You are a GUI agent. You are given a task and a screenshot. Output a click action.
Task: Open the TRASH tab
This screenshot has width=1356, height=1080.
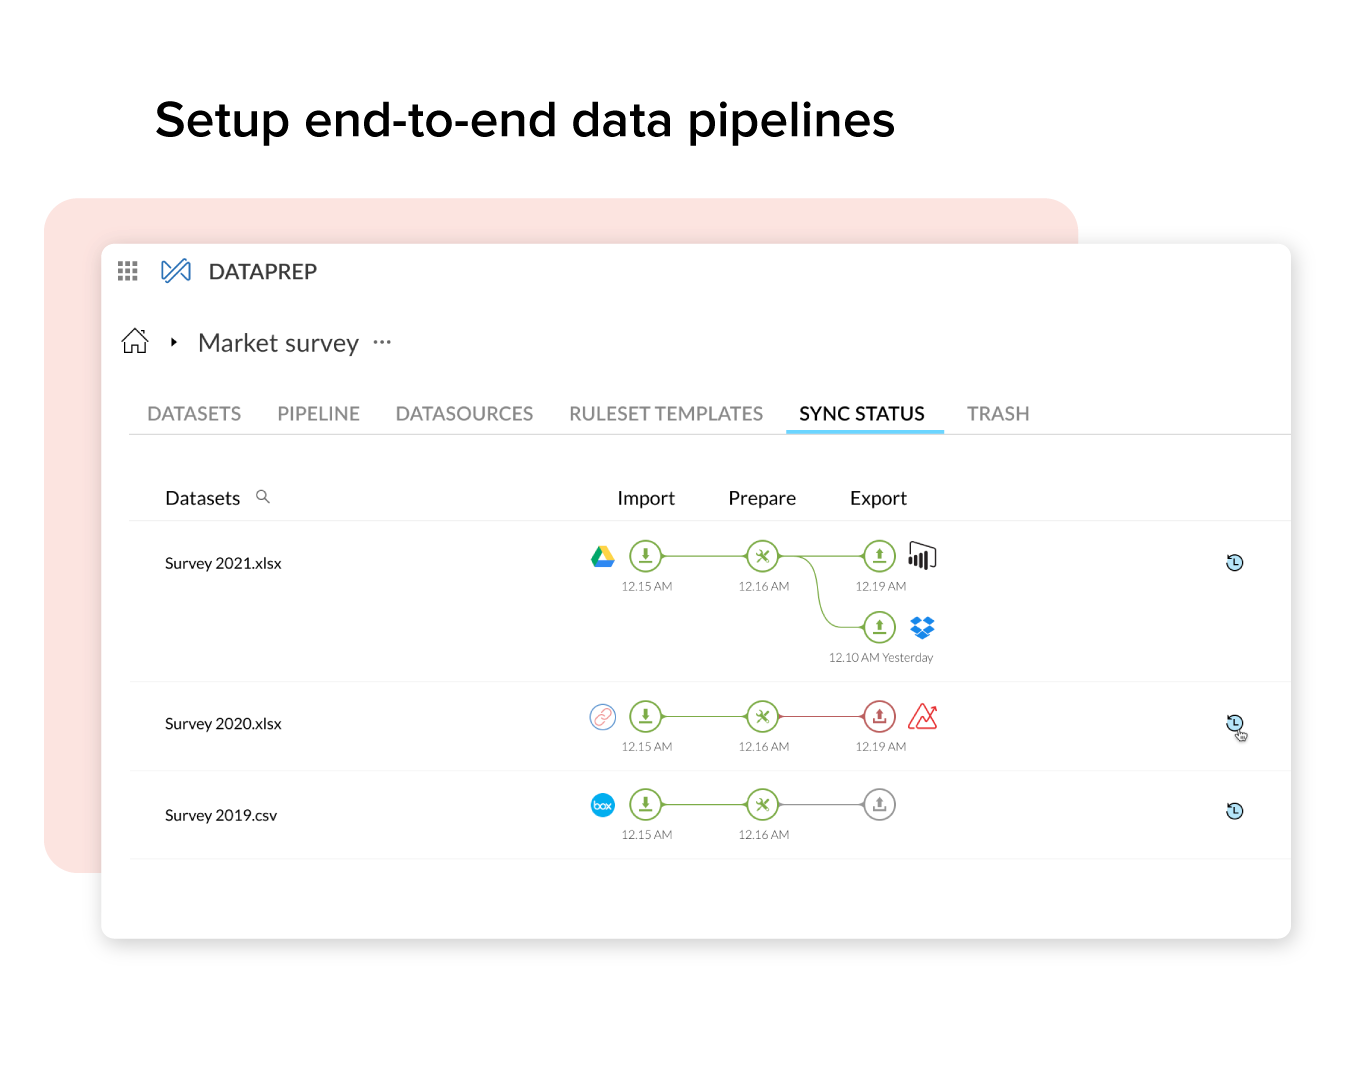click(998, 414)
